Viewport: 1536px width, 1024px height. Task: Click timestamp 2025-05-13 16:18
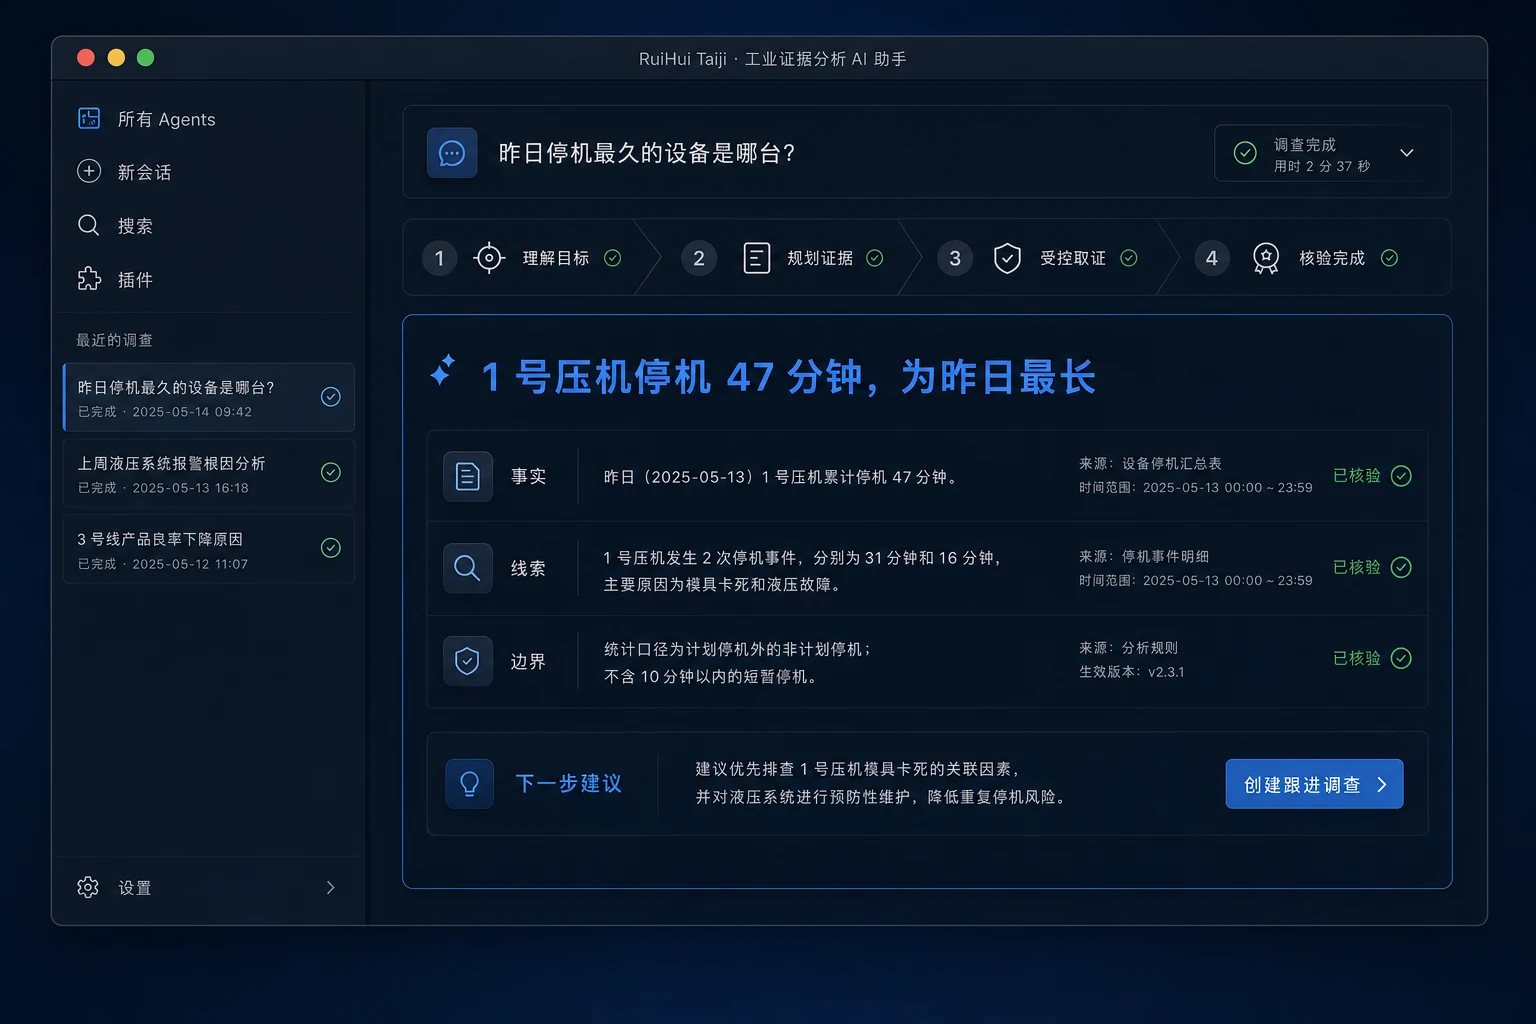tap(190, 488)
